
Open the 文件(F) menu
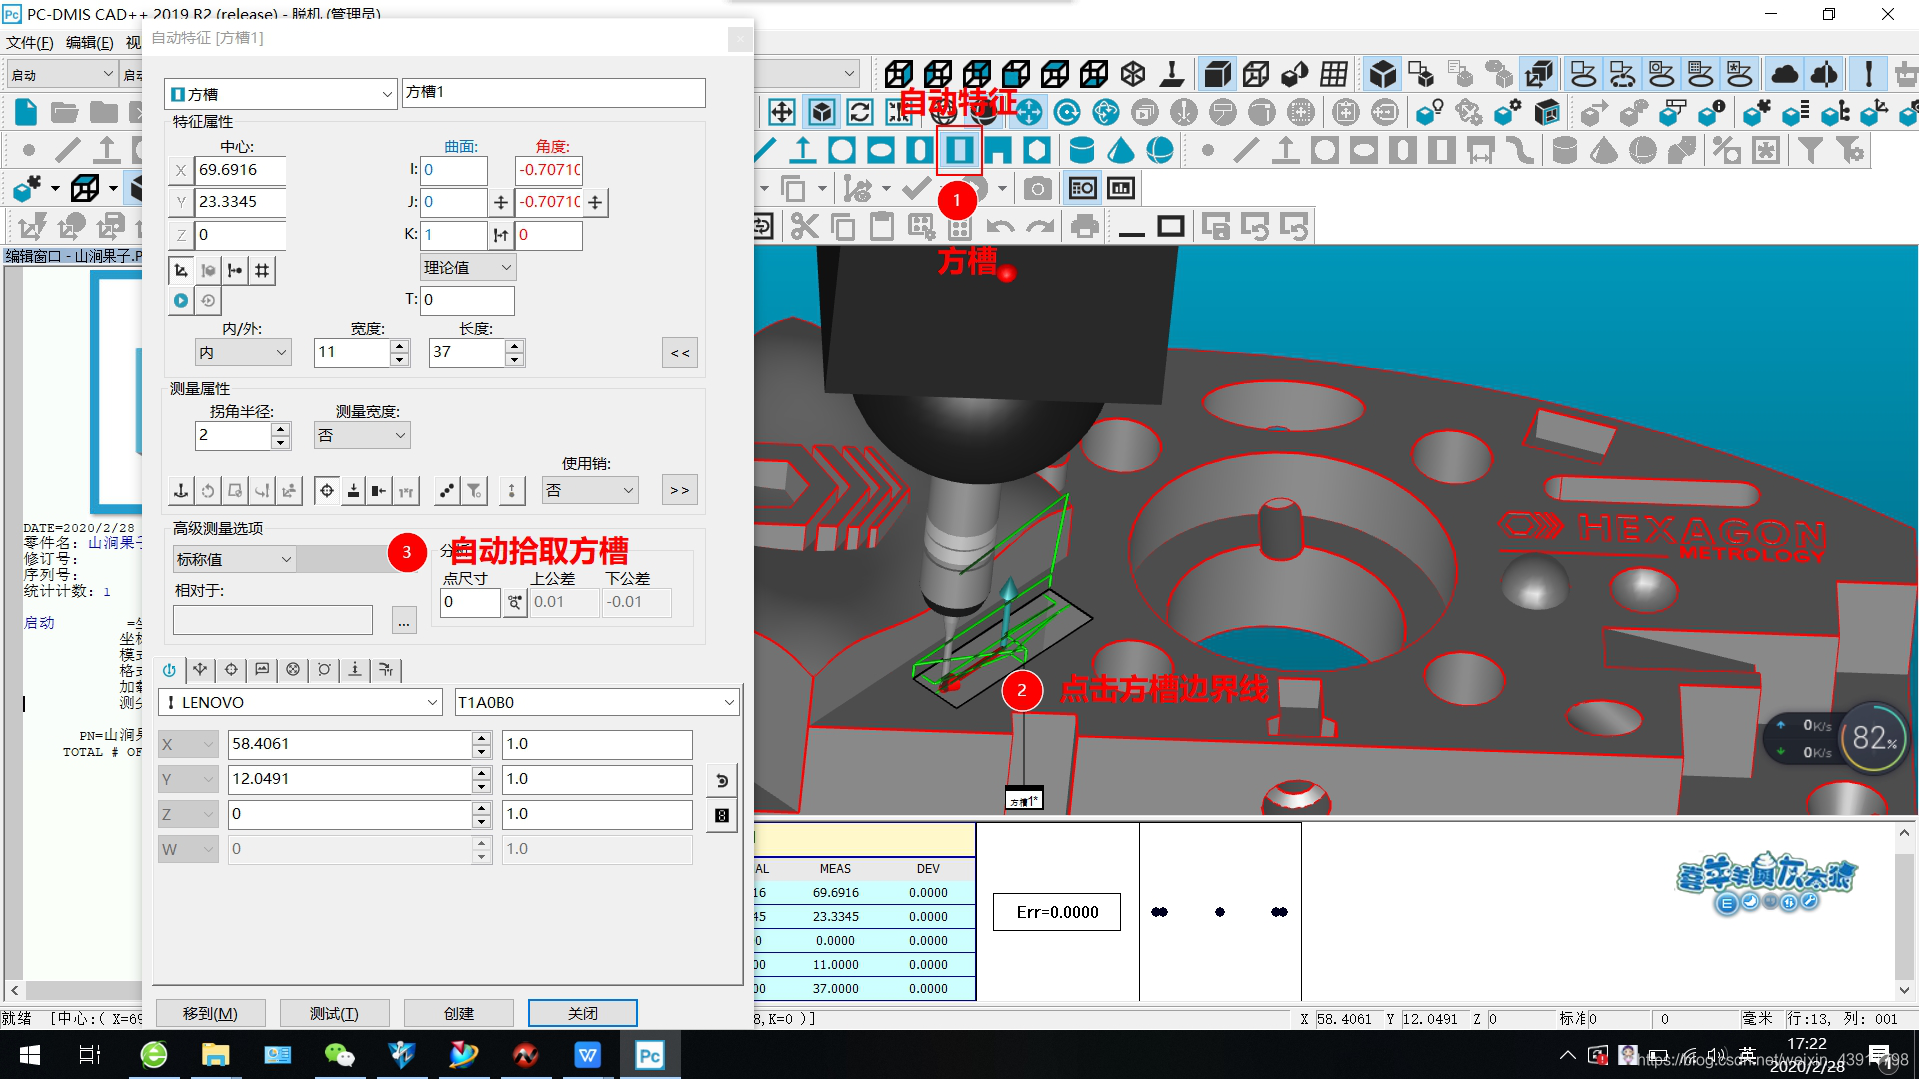[29, 42]
